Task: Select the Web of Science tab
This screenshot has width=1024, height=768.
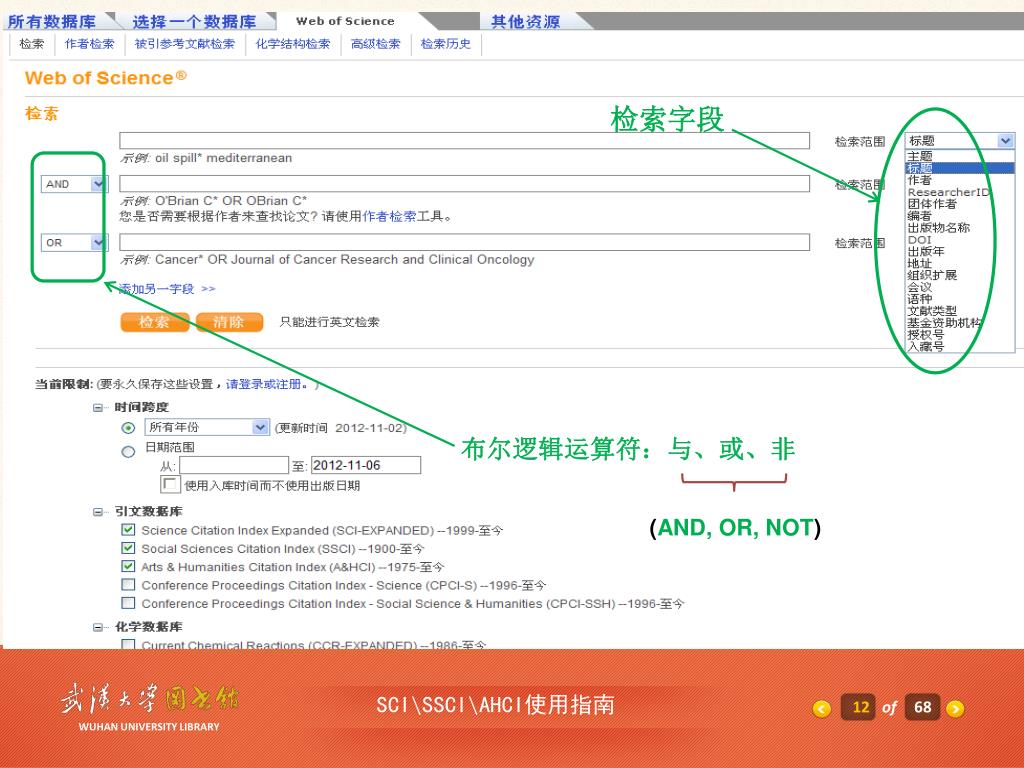Action: coord(345,21)
